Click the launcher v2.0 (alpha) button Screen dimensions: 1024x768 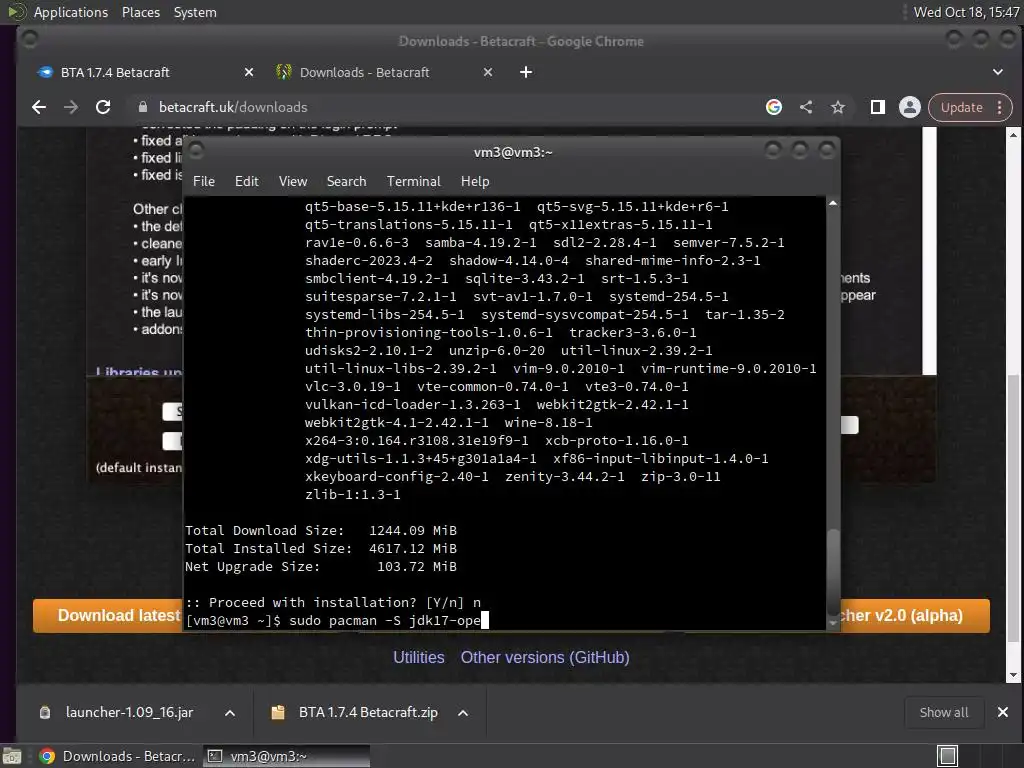click(915, 616)
